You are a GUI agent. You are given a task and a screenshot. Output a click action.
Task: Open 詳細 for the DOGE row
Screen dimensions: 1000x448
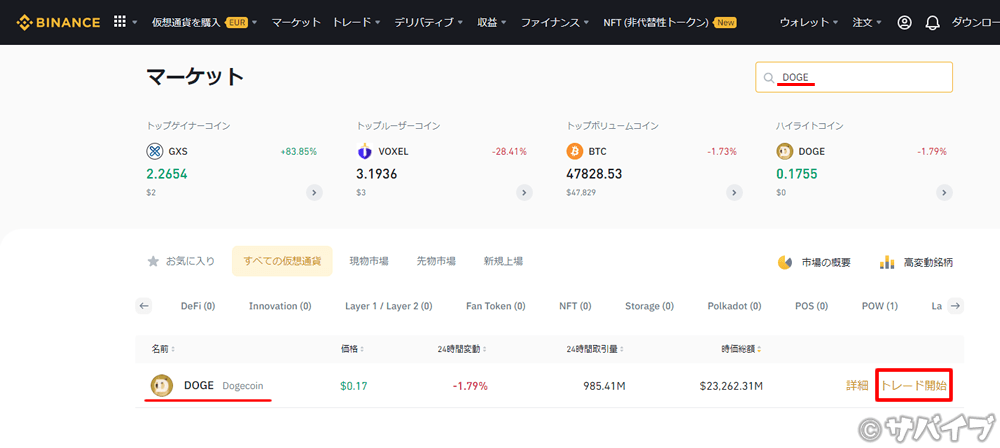[x=857, y=385]
